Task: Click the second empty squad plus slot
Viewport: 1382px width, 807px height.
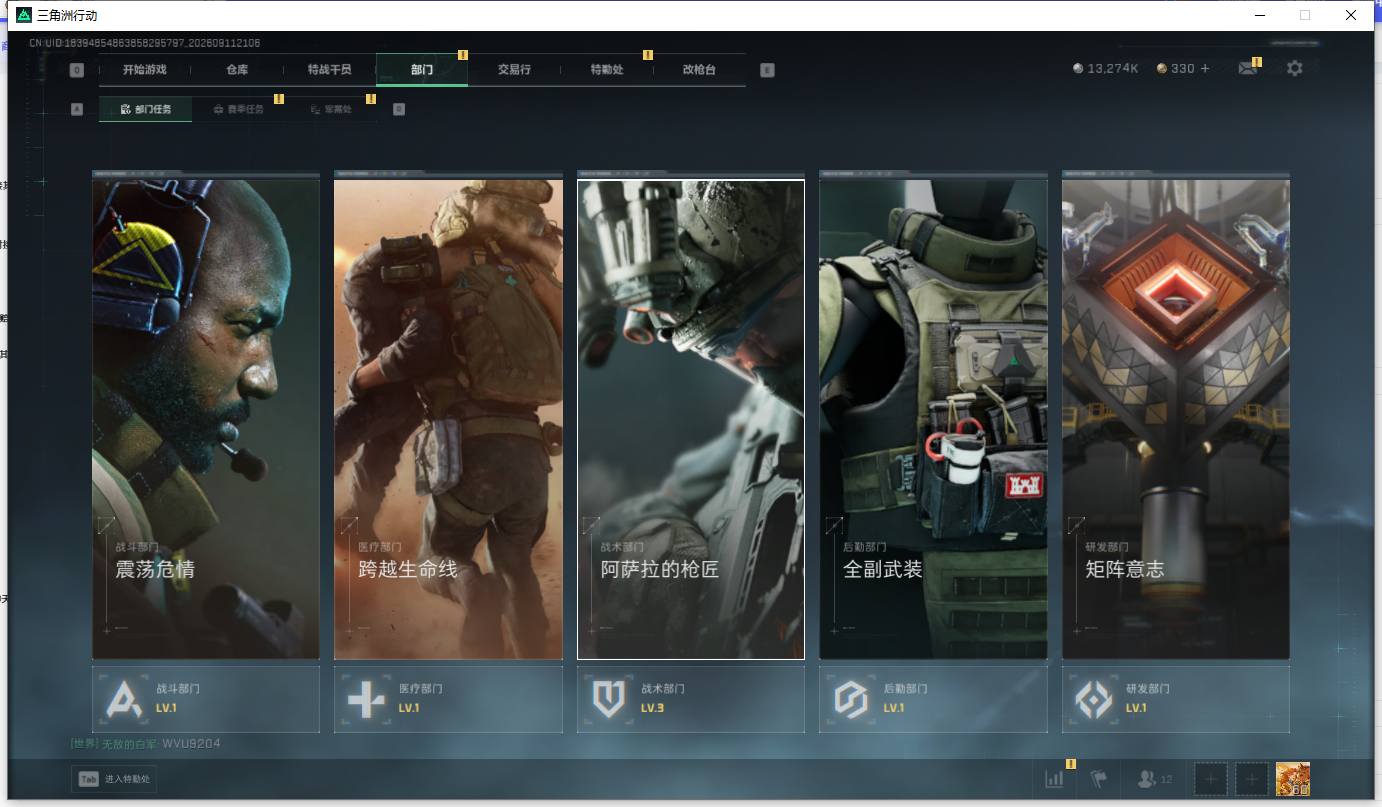Action: click(x=1251, y=779)
